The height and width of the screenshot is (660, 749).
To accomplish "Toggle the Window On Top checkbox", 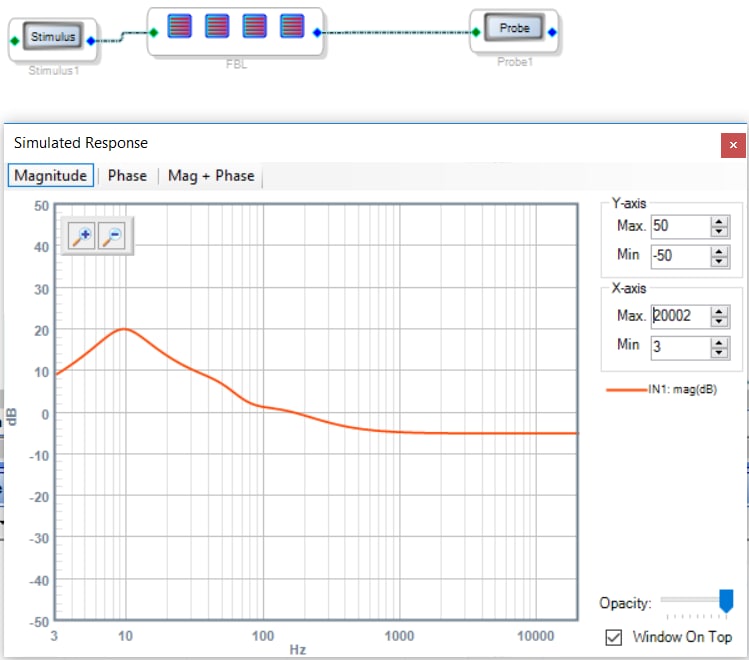I will tap(613, 637).
